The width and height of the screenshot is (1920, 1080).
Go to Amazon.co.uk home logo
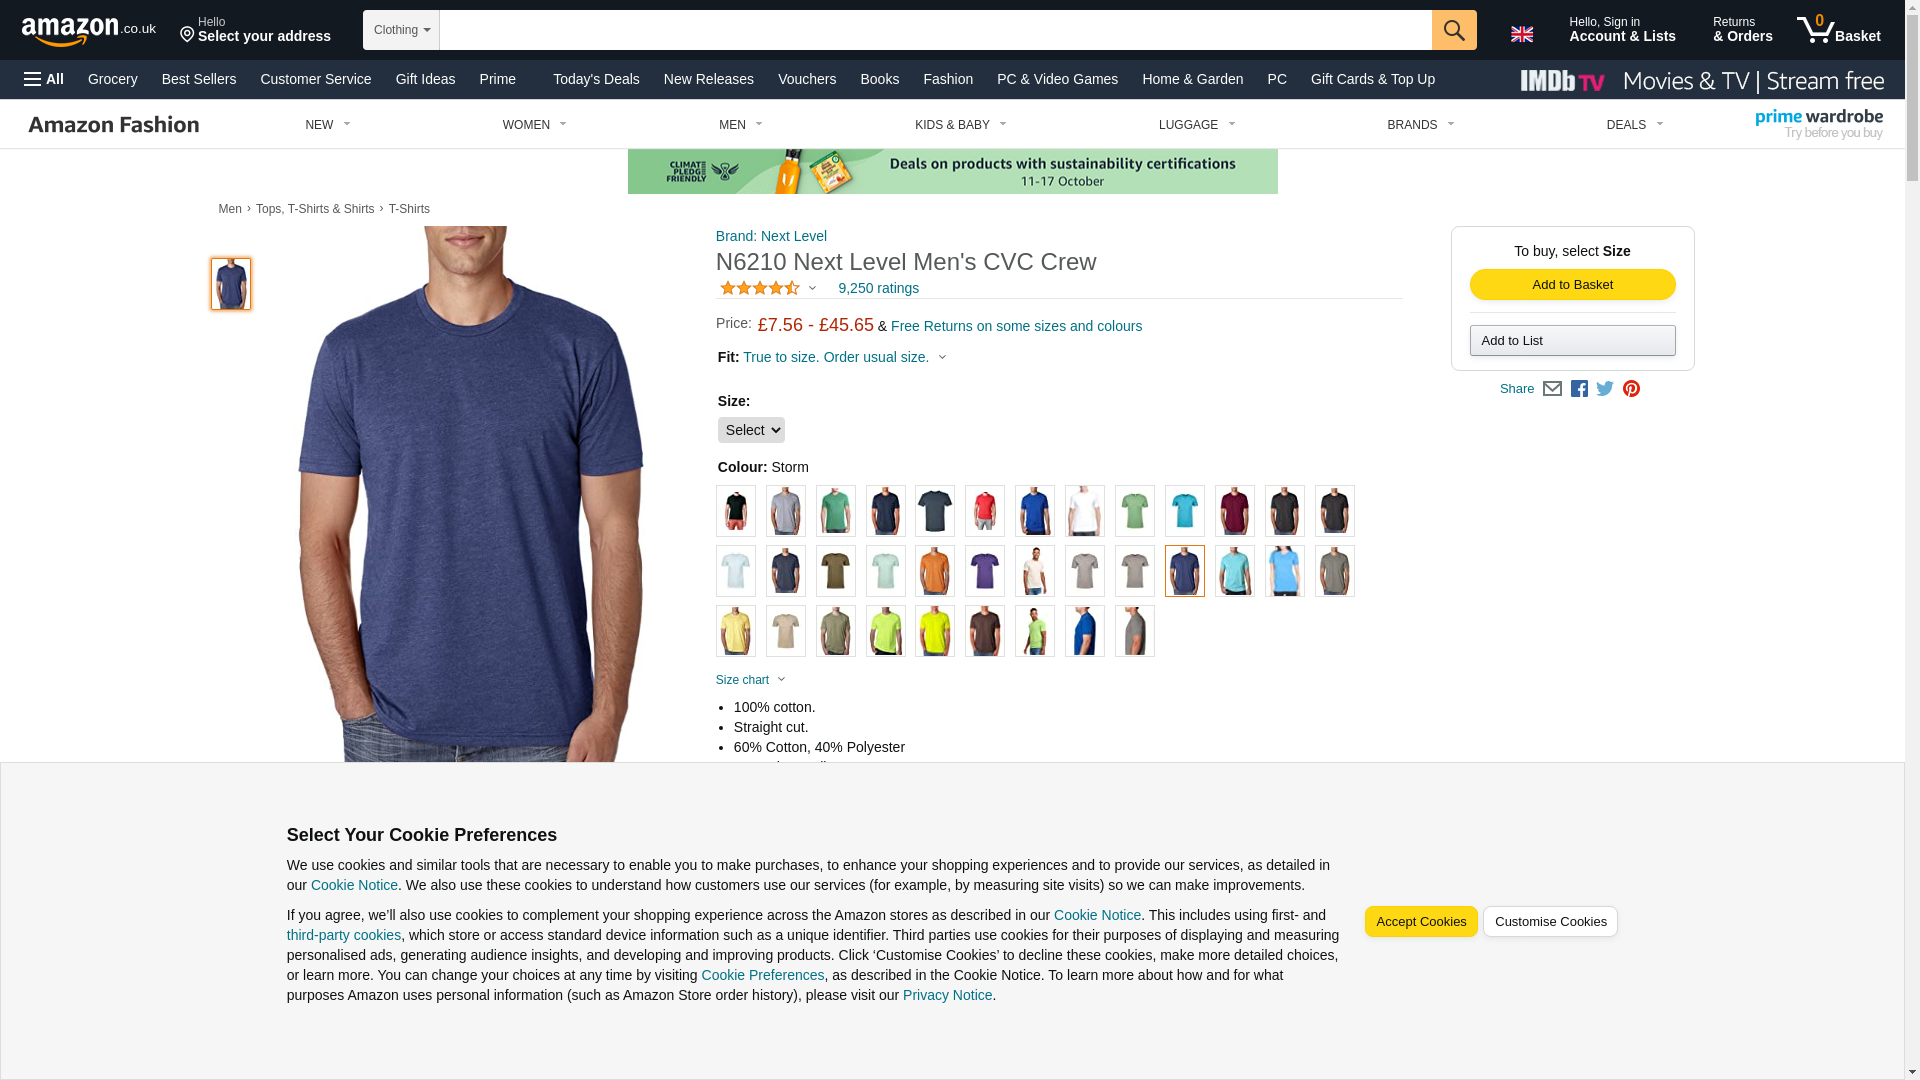(x=89, y=31)
